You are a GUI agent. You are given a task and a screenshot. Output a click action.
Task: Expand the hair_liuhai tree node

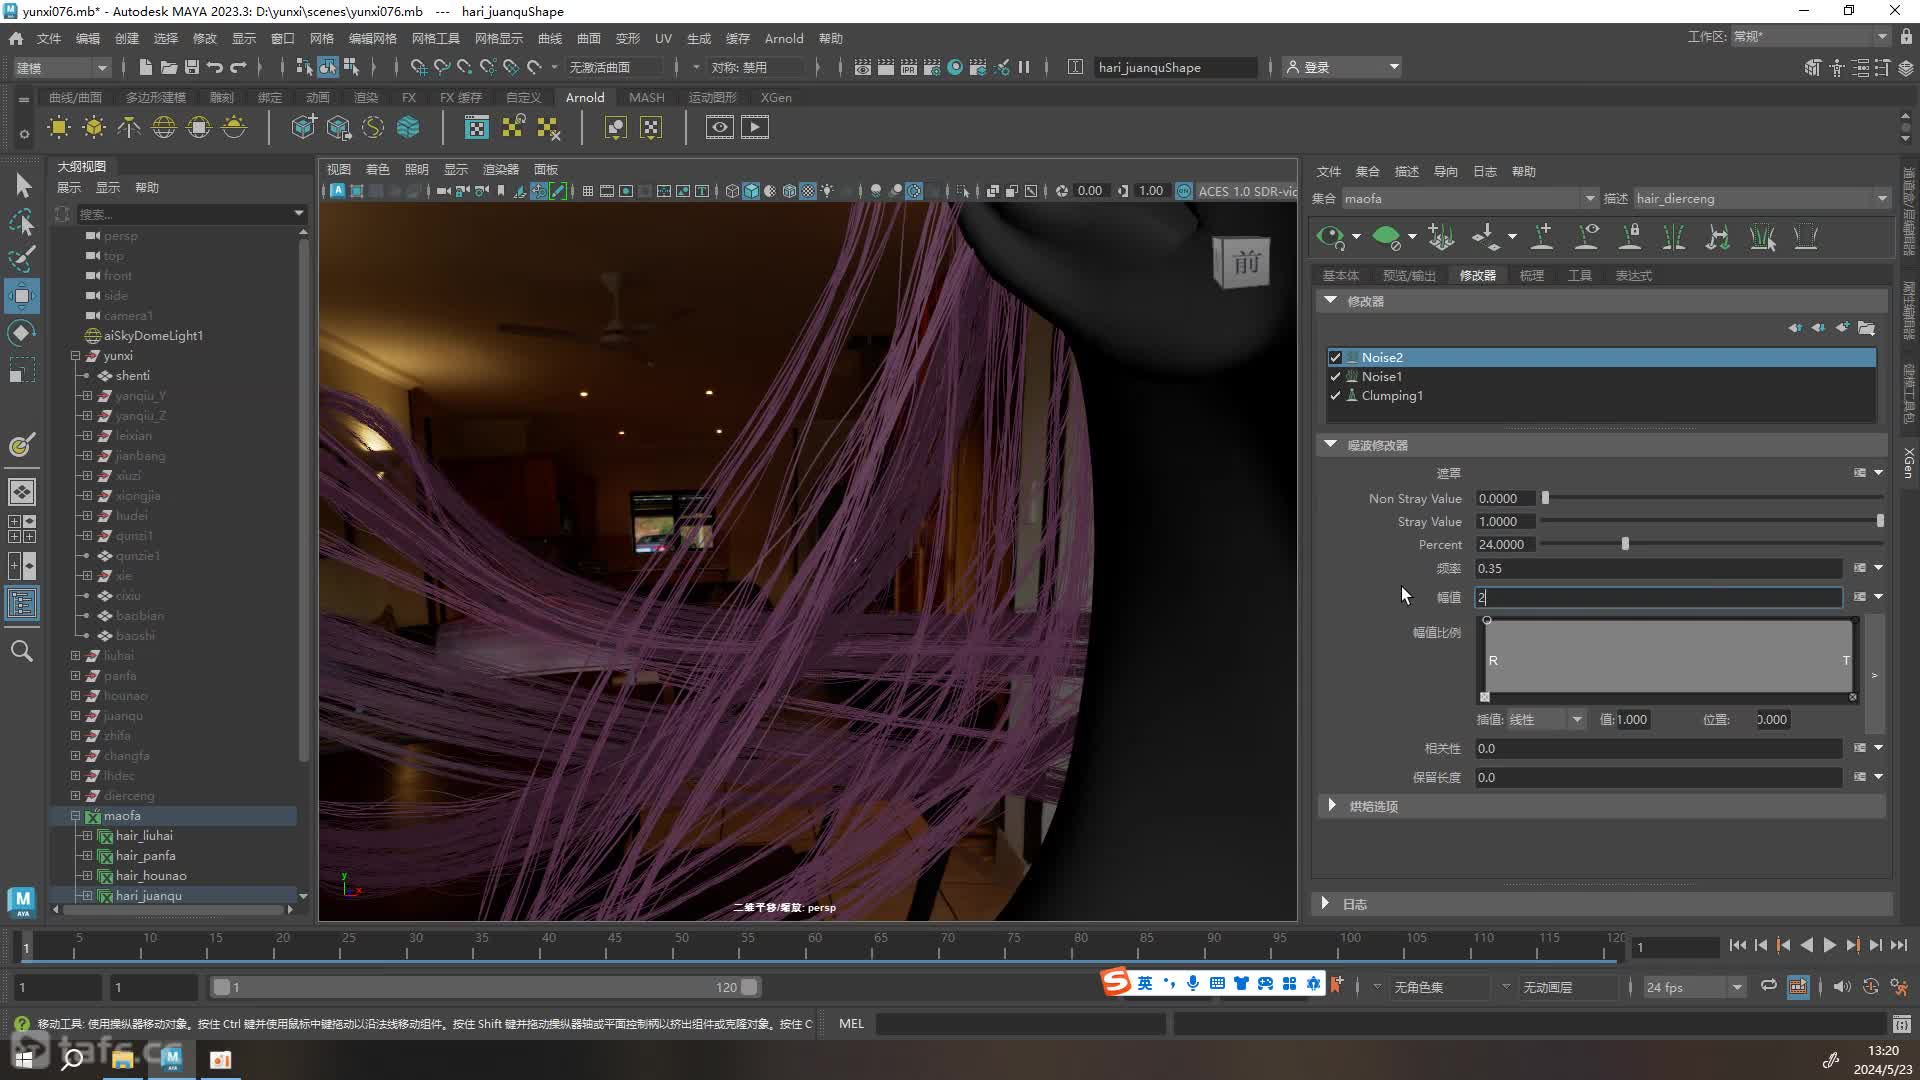click(87, 836)
